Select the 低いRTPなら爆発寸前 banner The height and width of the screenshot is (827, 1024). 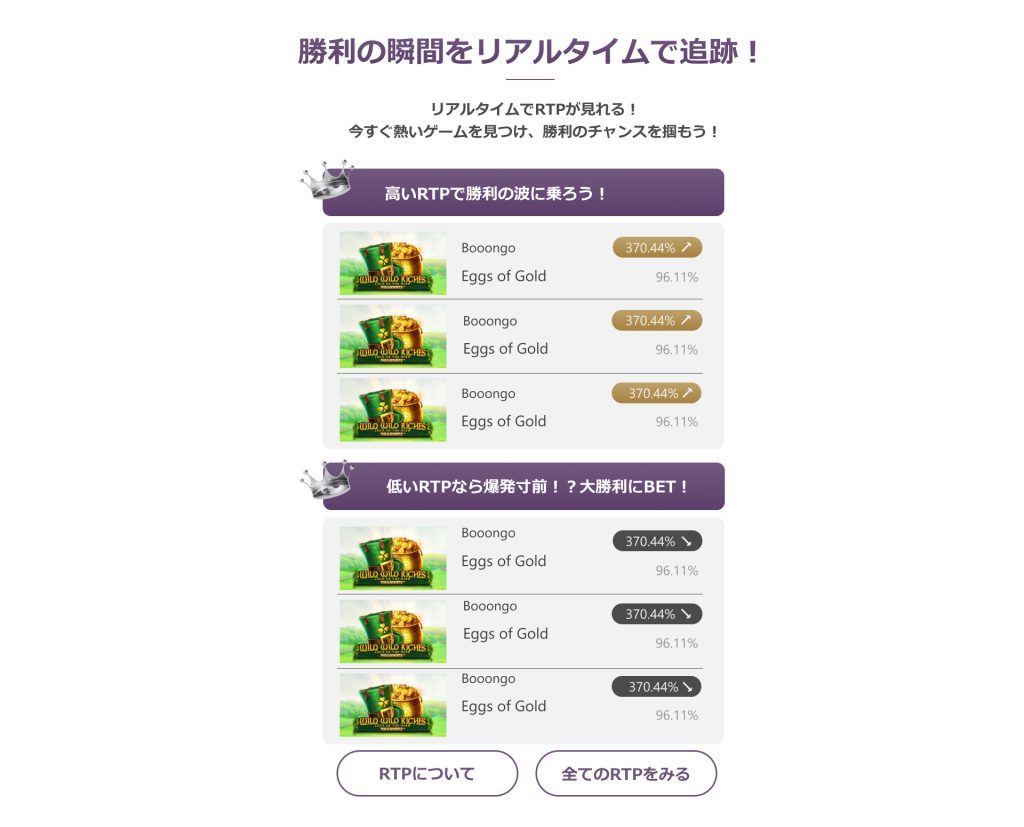[x=523, y=487]
